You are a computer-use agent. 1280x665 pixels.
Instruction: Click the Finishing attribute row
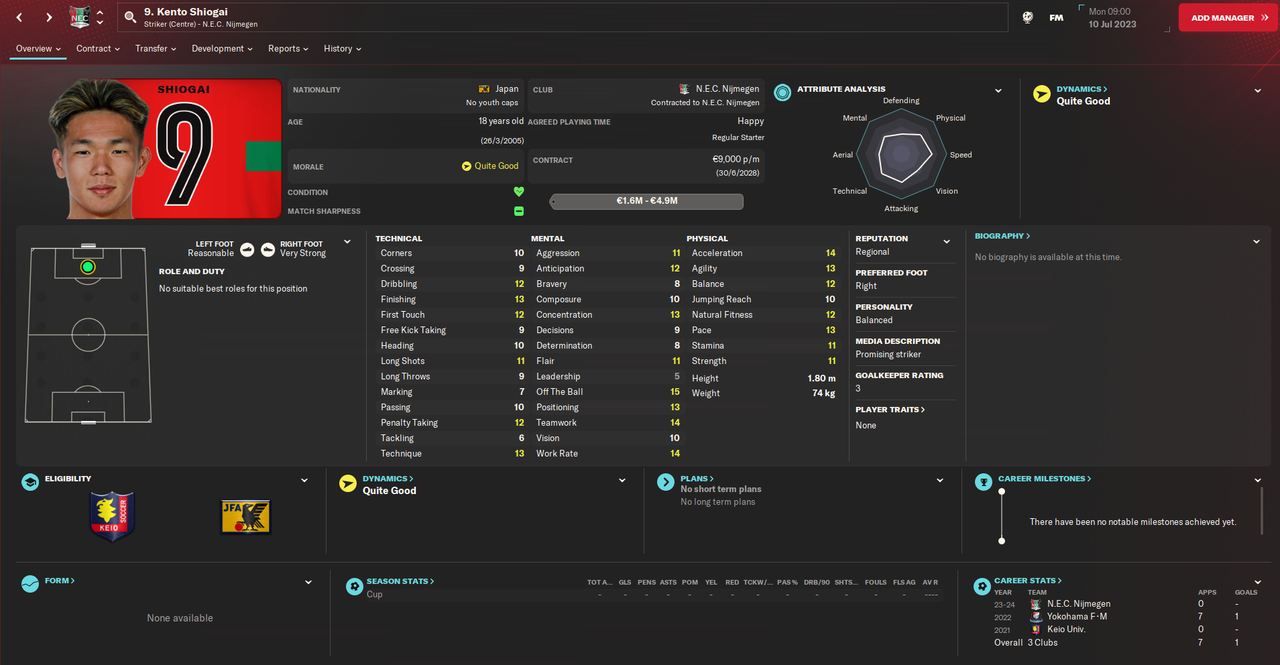452,299
